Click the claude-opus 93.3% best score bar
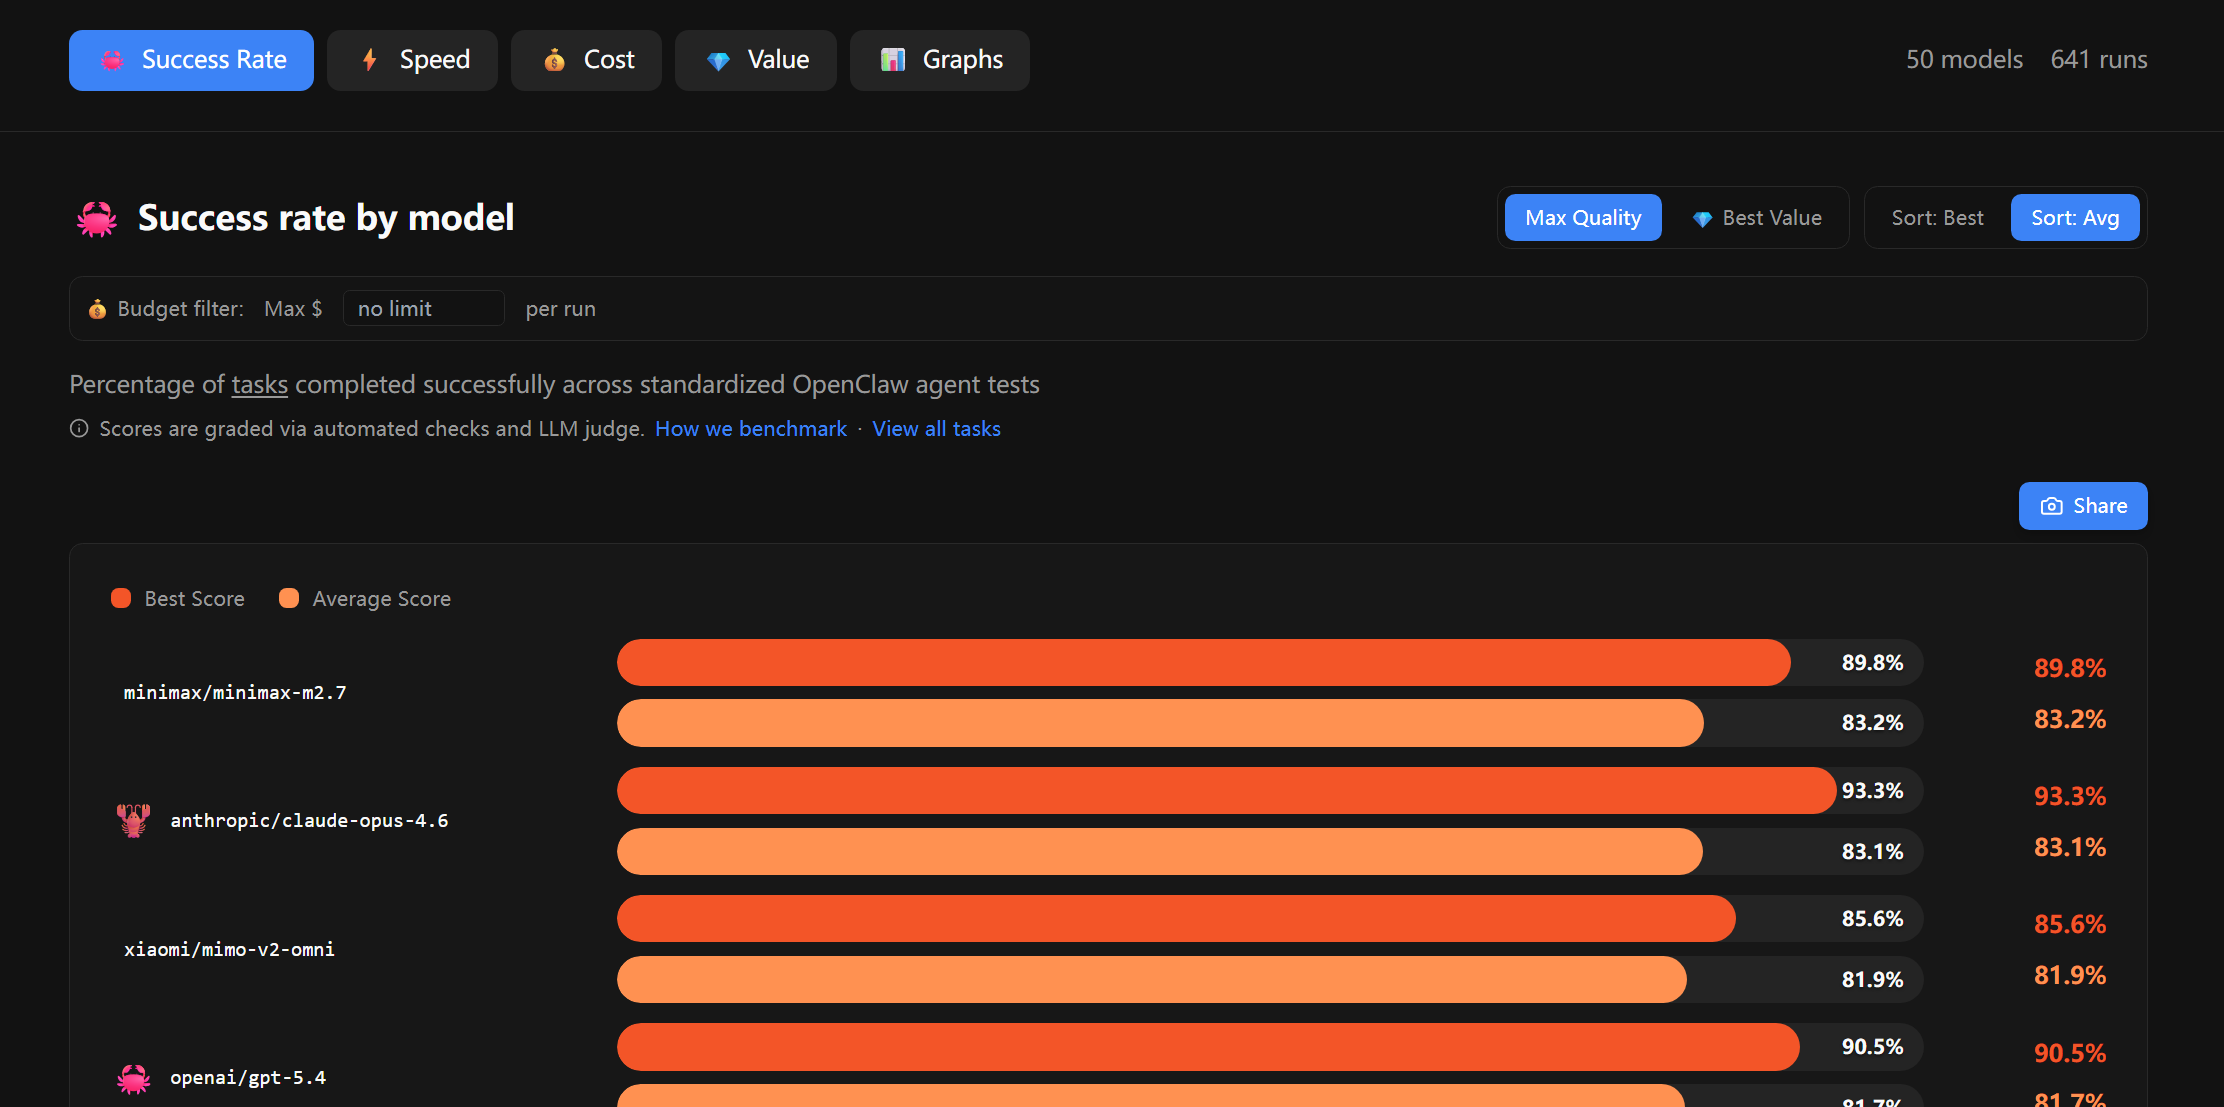Viewport: 2224px width, 1107px height. 1227,790
